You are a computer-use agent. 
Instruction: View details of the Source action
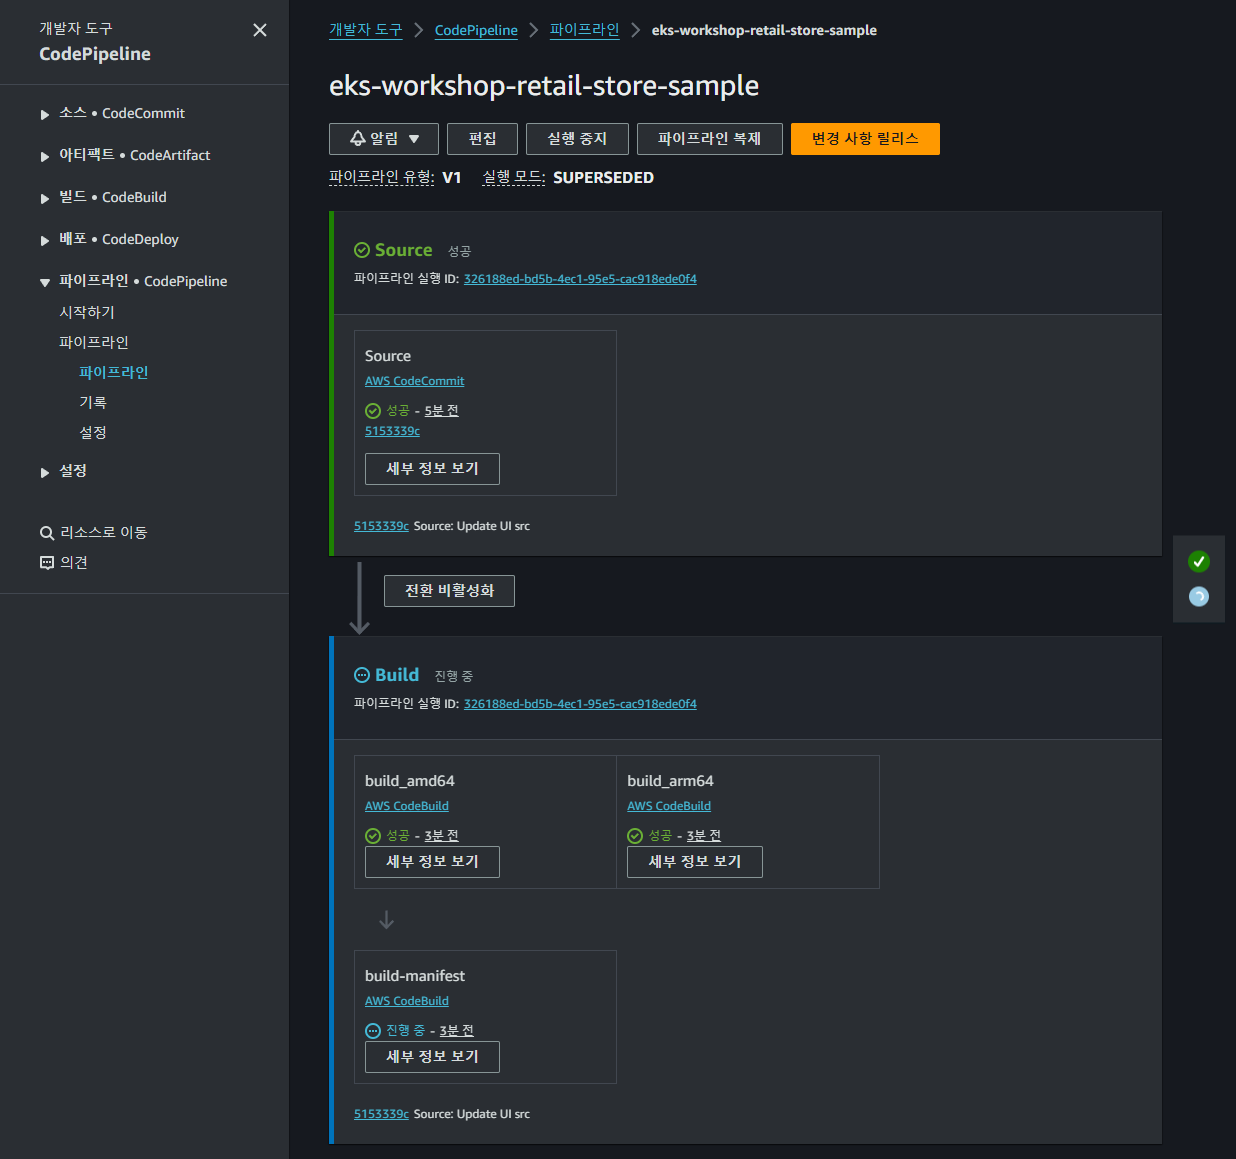432,469
